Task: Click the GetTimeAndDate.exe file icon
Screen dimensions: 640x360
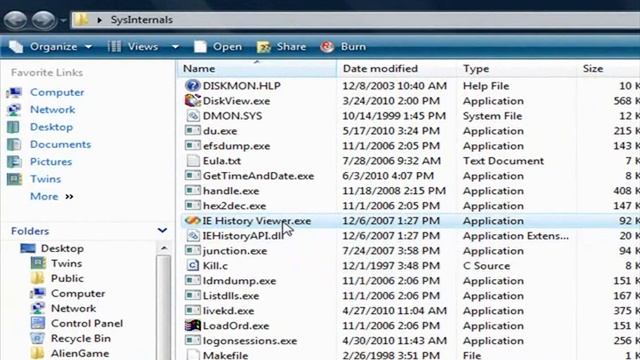Action: [192, 176]
